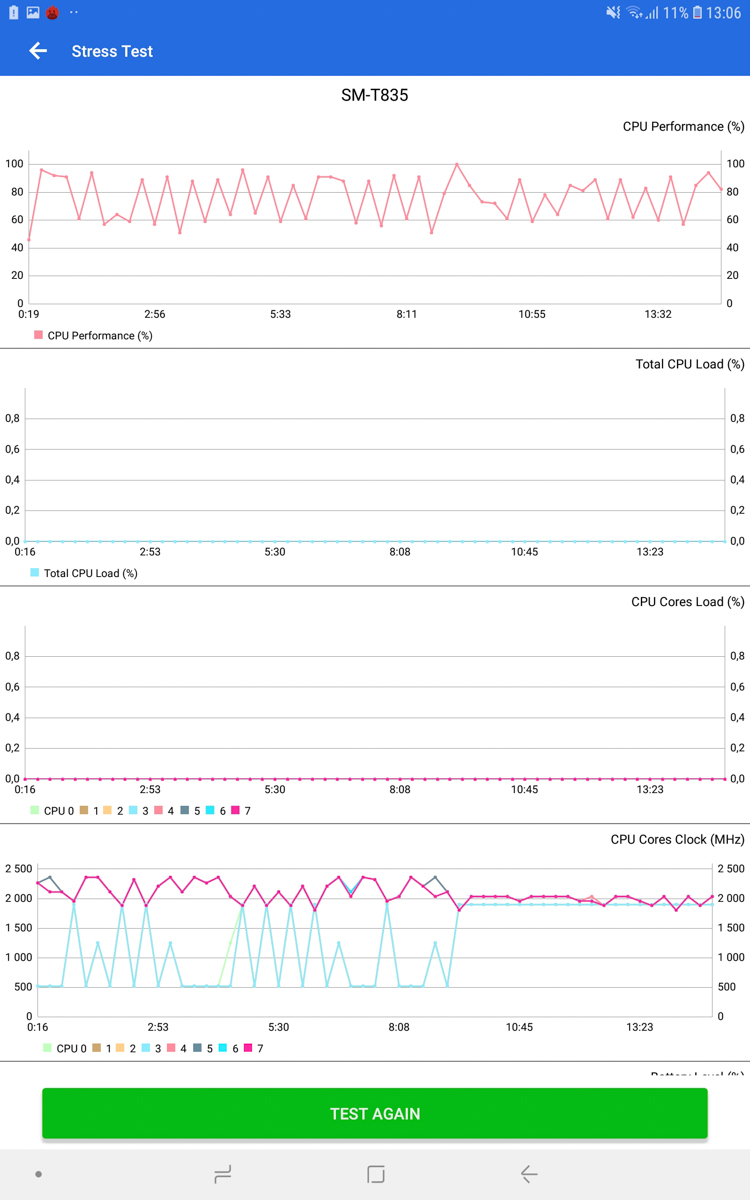Viewport: 750px width, 1200px height.
Task: Toggle core 7 legend in Cores Clock chart
Action: 254,1048
